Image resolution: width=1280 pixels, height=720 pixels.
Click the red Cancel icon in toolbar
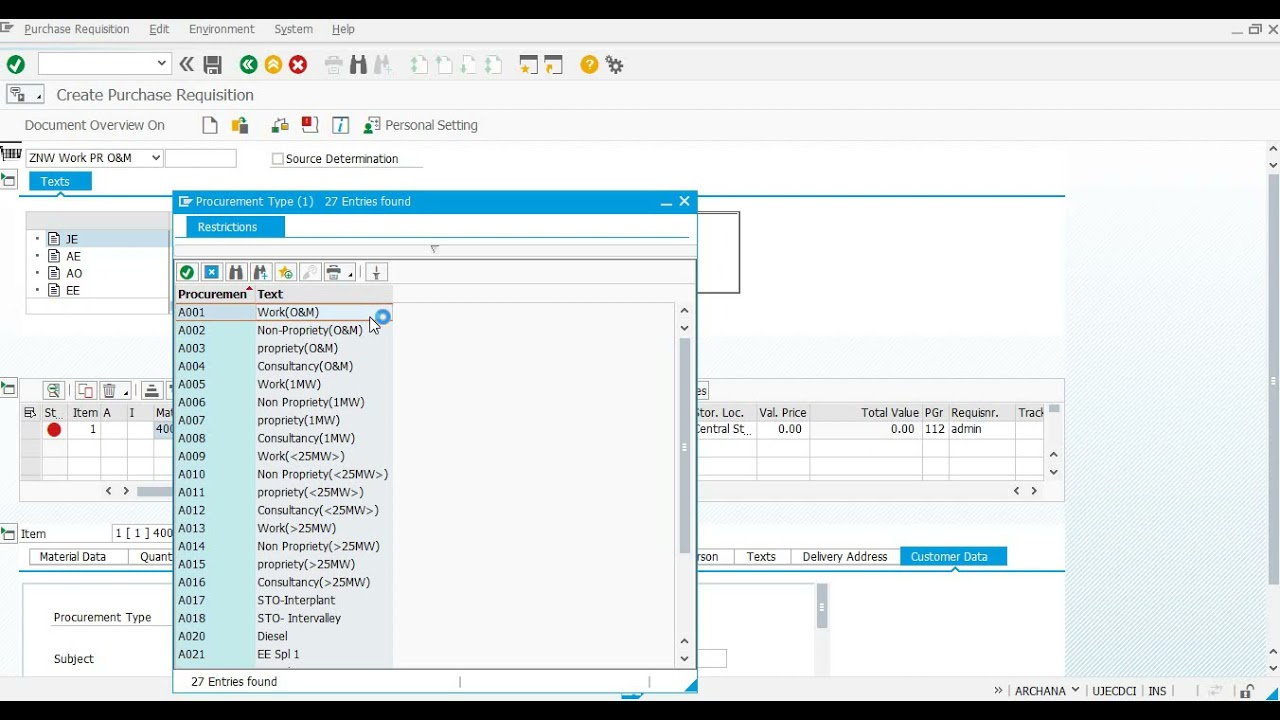point(298,65)
